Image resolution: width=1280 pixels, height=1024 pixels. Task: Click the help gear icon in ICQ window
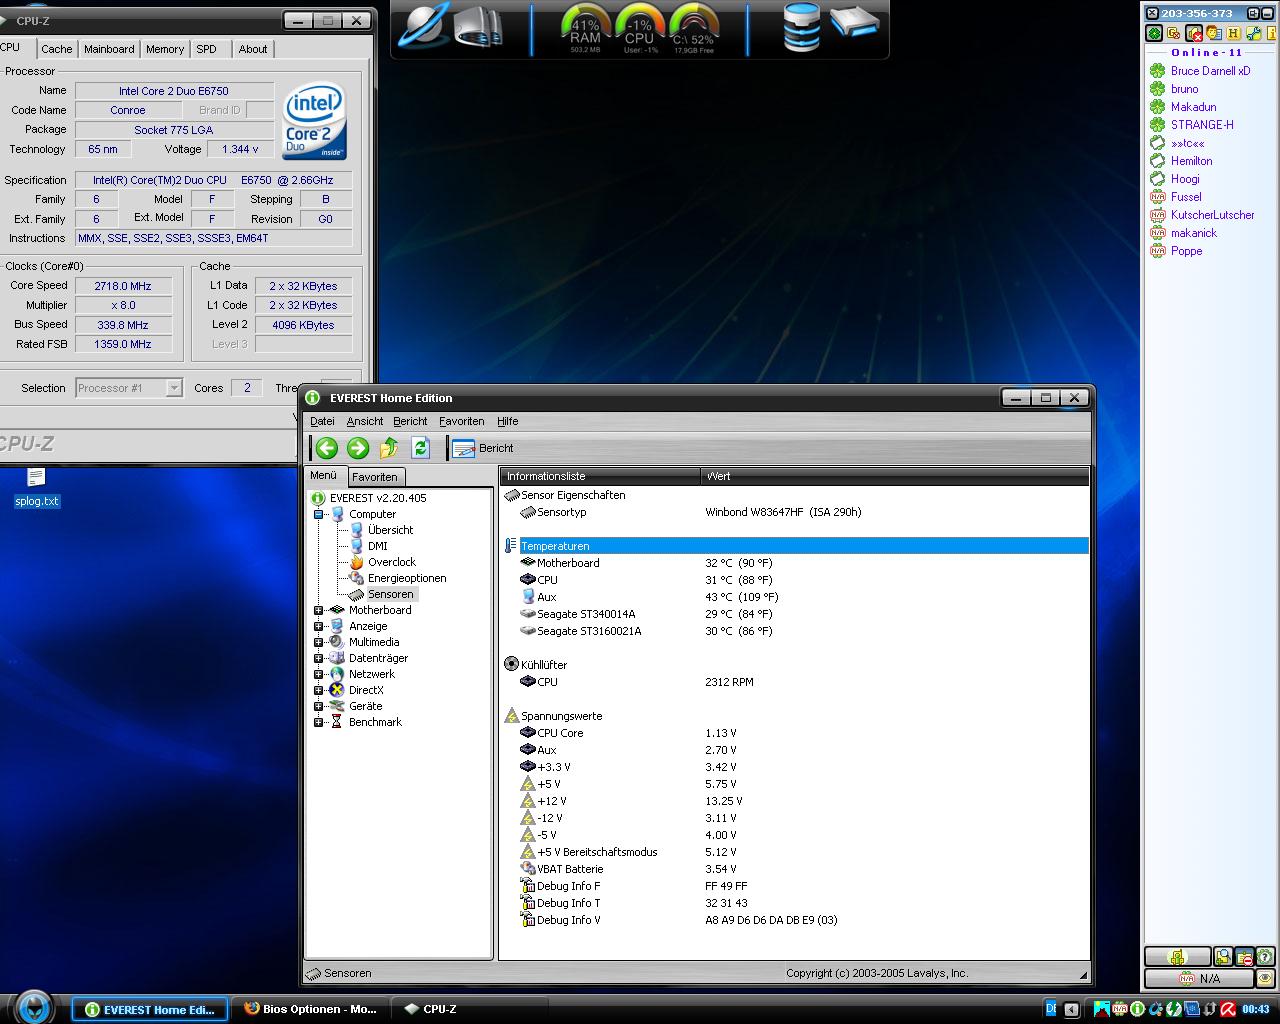[1265, 957]
